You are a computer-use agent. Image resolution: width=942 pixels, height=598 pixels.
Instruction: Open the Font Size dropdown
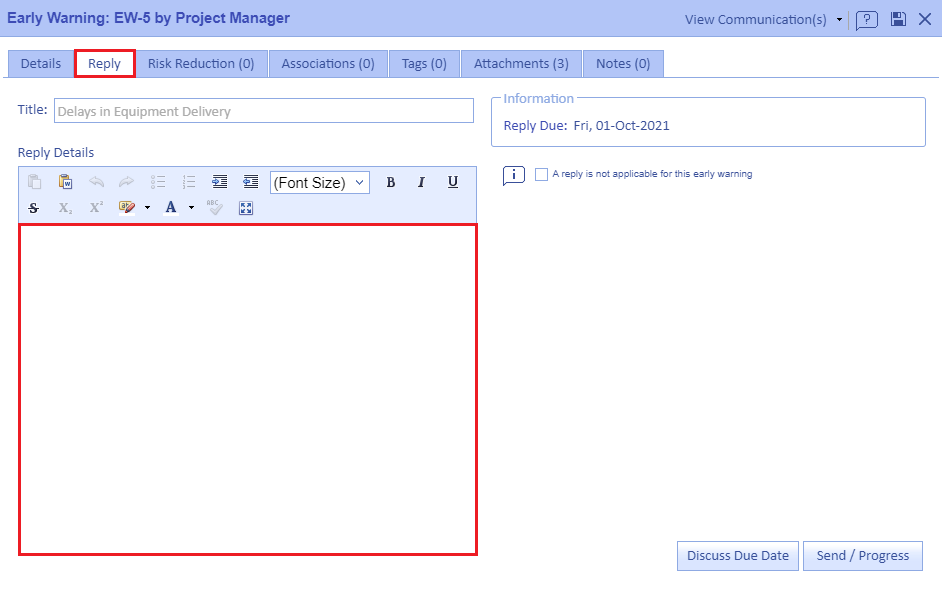click(319, 182)
